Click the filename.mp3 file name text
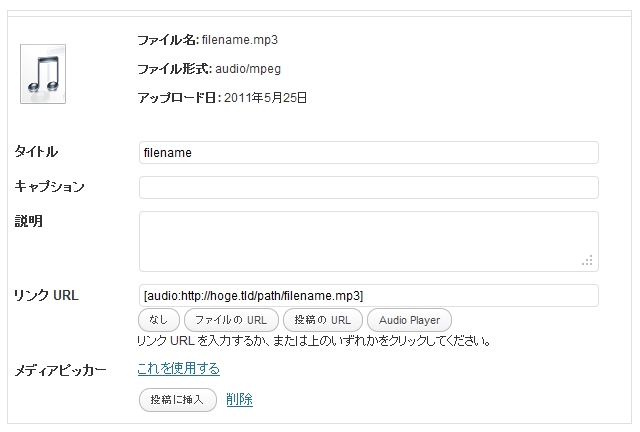Viewport: 640px width, 432px height. click(239, 40)
